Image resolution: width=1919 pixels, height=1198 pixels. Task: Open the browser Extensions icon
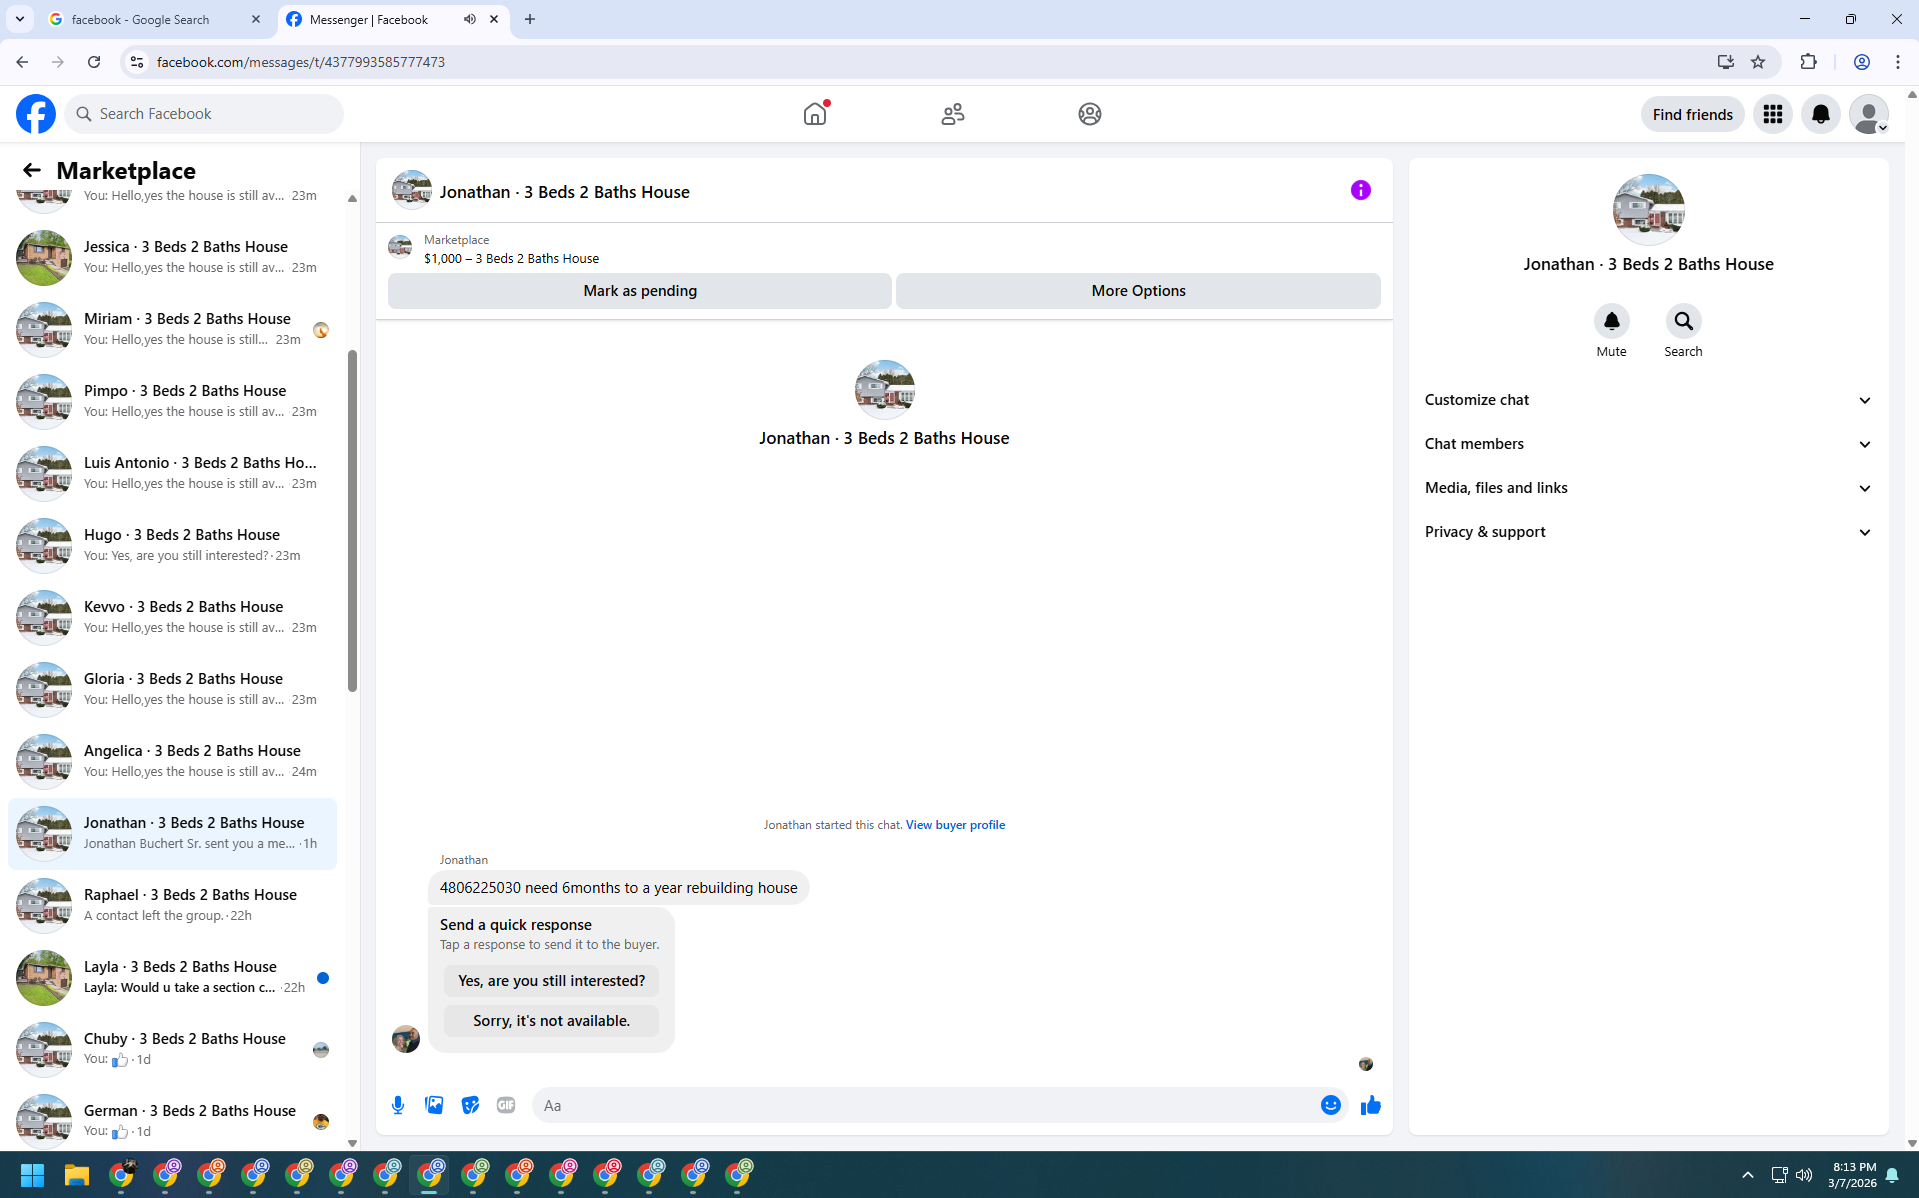(x=1808, y=62)
